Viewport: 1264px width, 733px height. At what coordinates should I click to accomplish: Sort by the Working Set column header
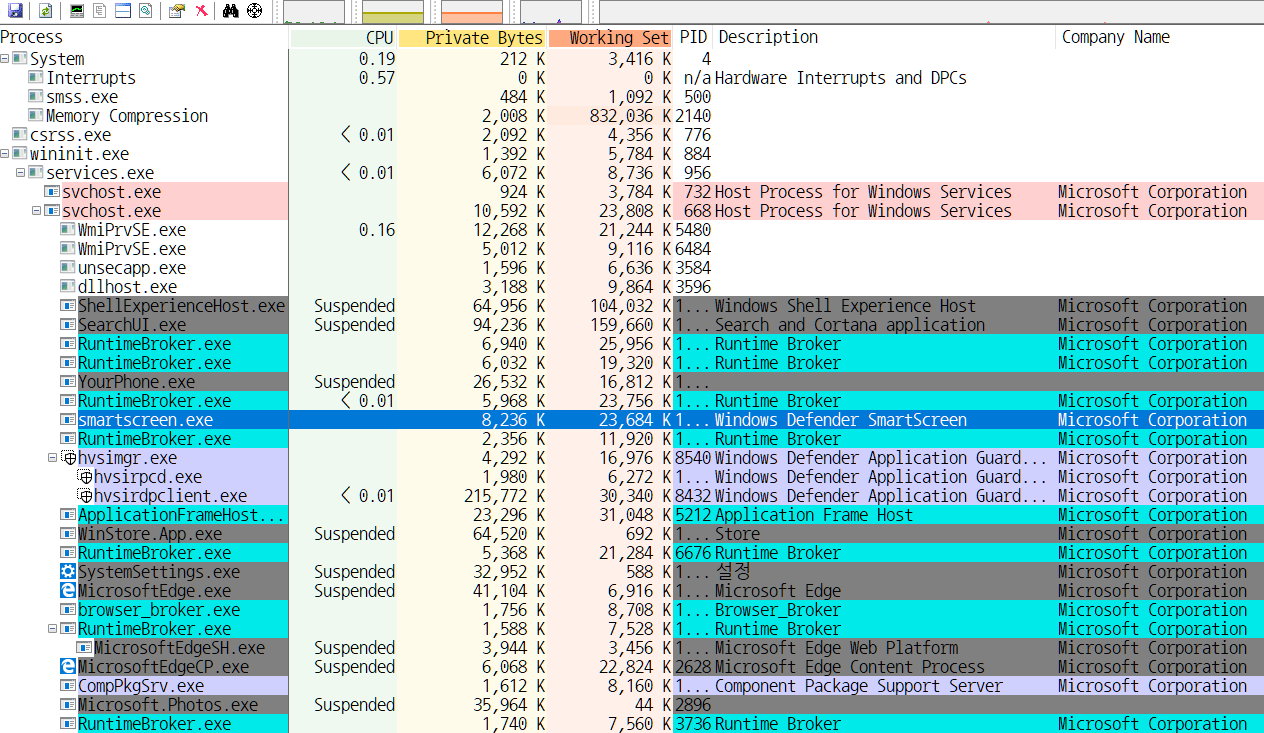pyautogui.click(x=610, y=37)
